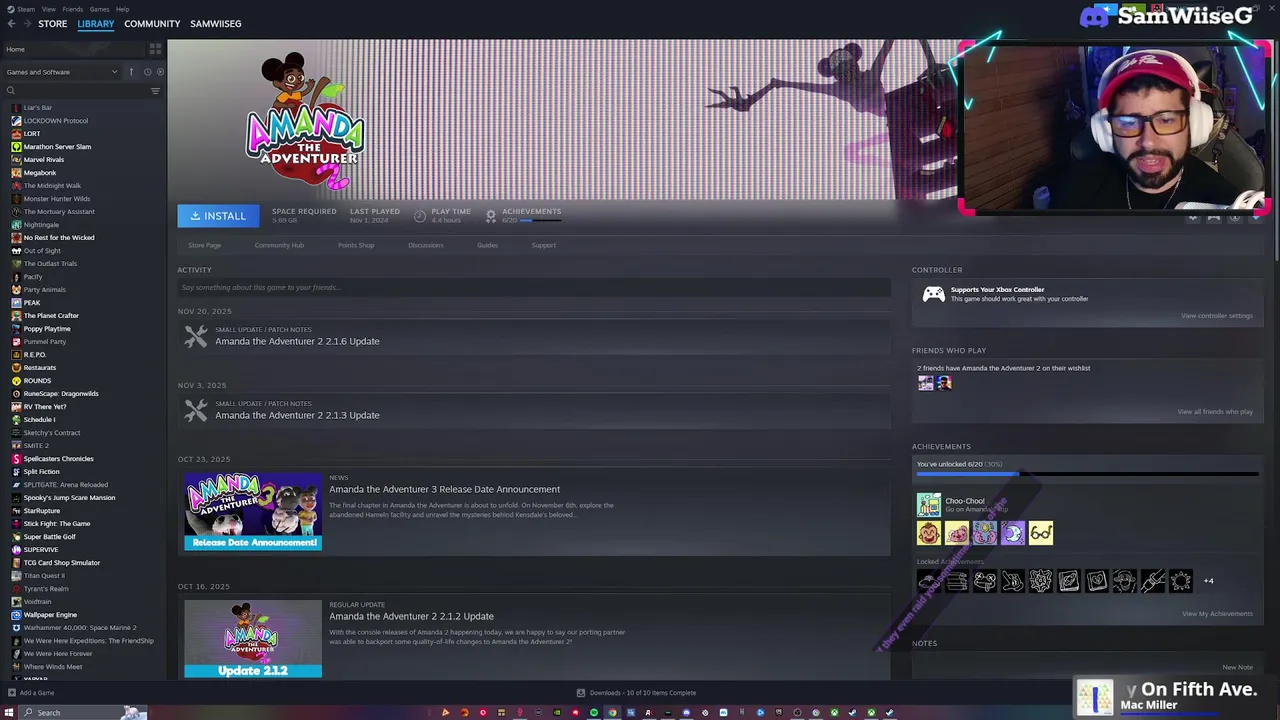Open the locked stacked books achievement icon
Screen dimensions: 1280x720
click(x=957, y=581)
